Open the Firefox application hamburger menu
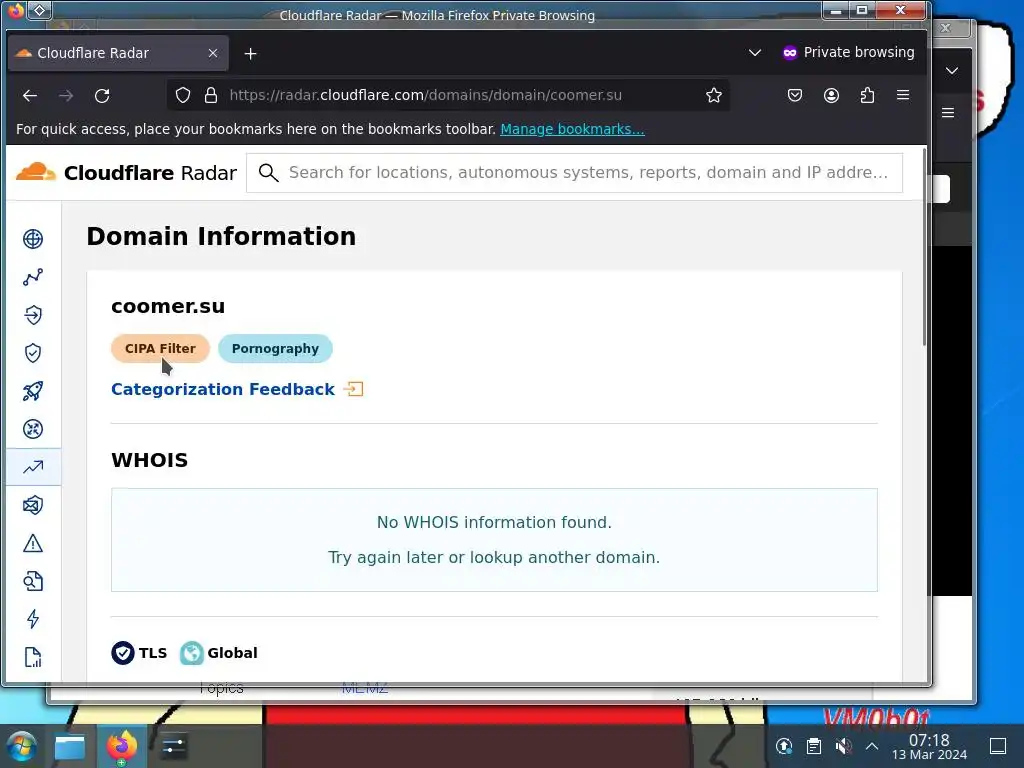Screen dimensions: 1024x768 click(903, 95)
